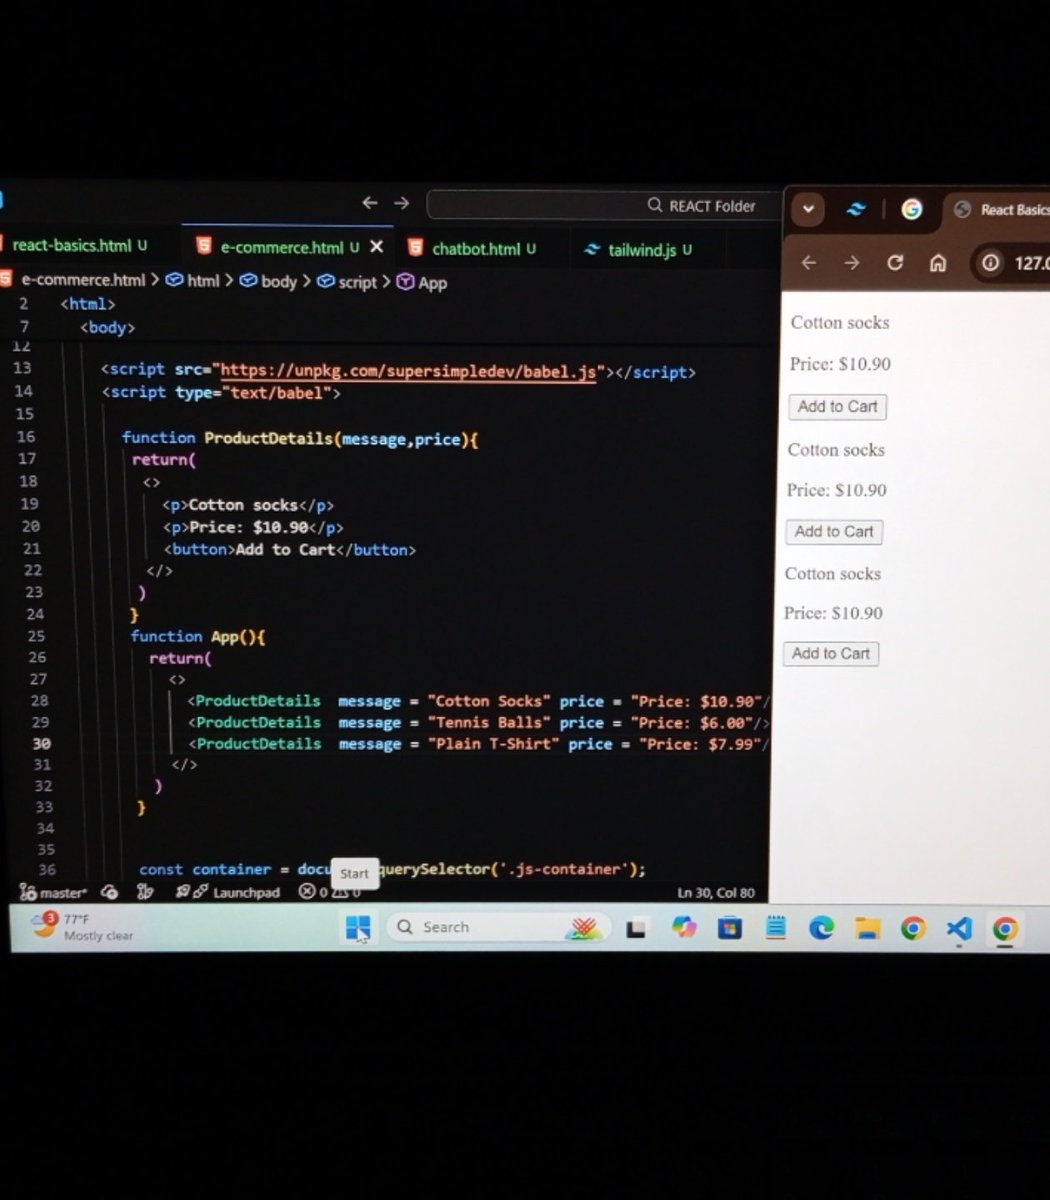
Task: Open the html breadcrumb segment
Action: coord(194,281)
